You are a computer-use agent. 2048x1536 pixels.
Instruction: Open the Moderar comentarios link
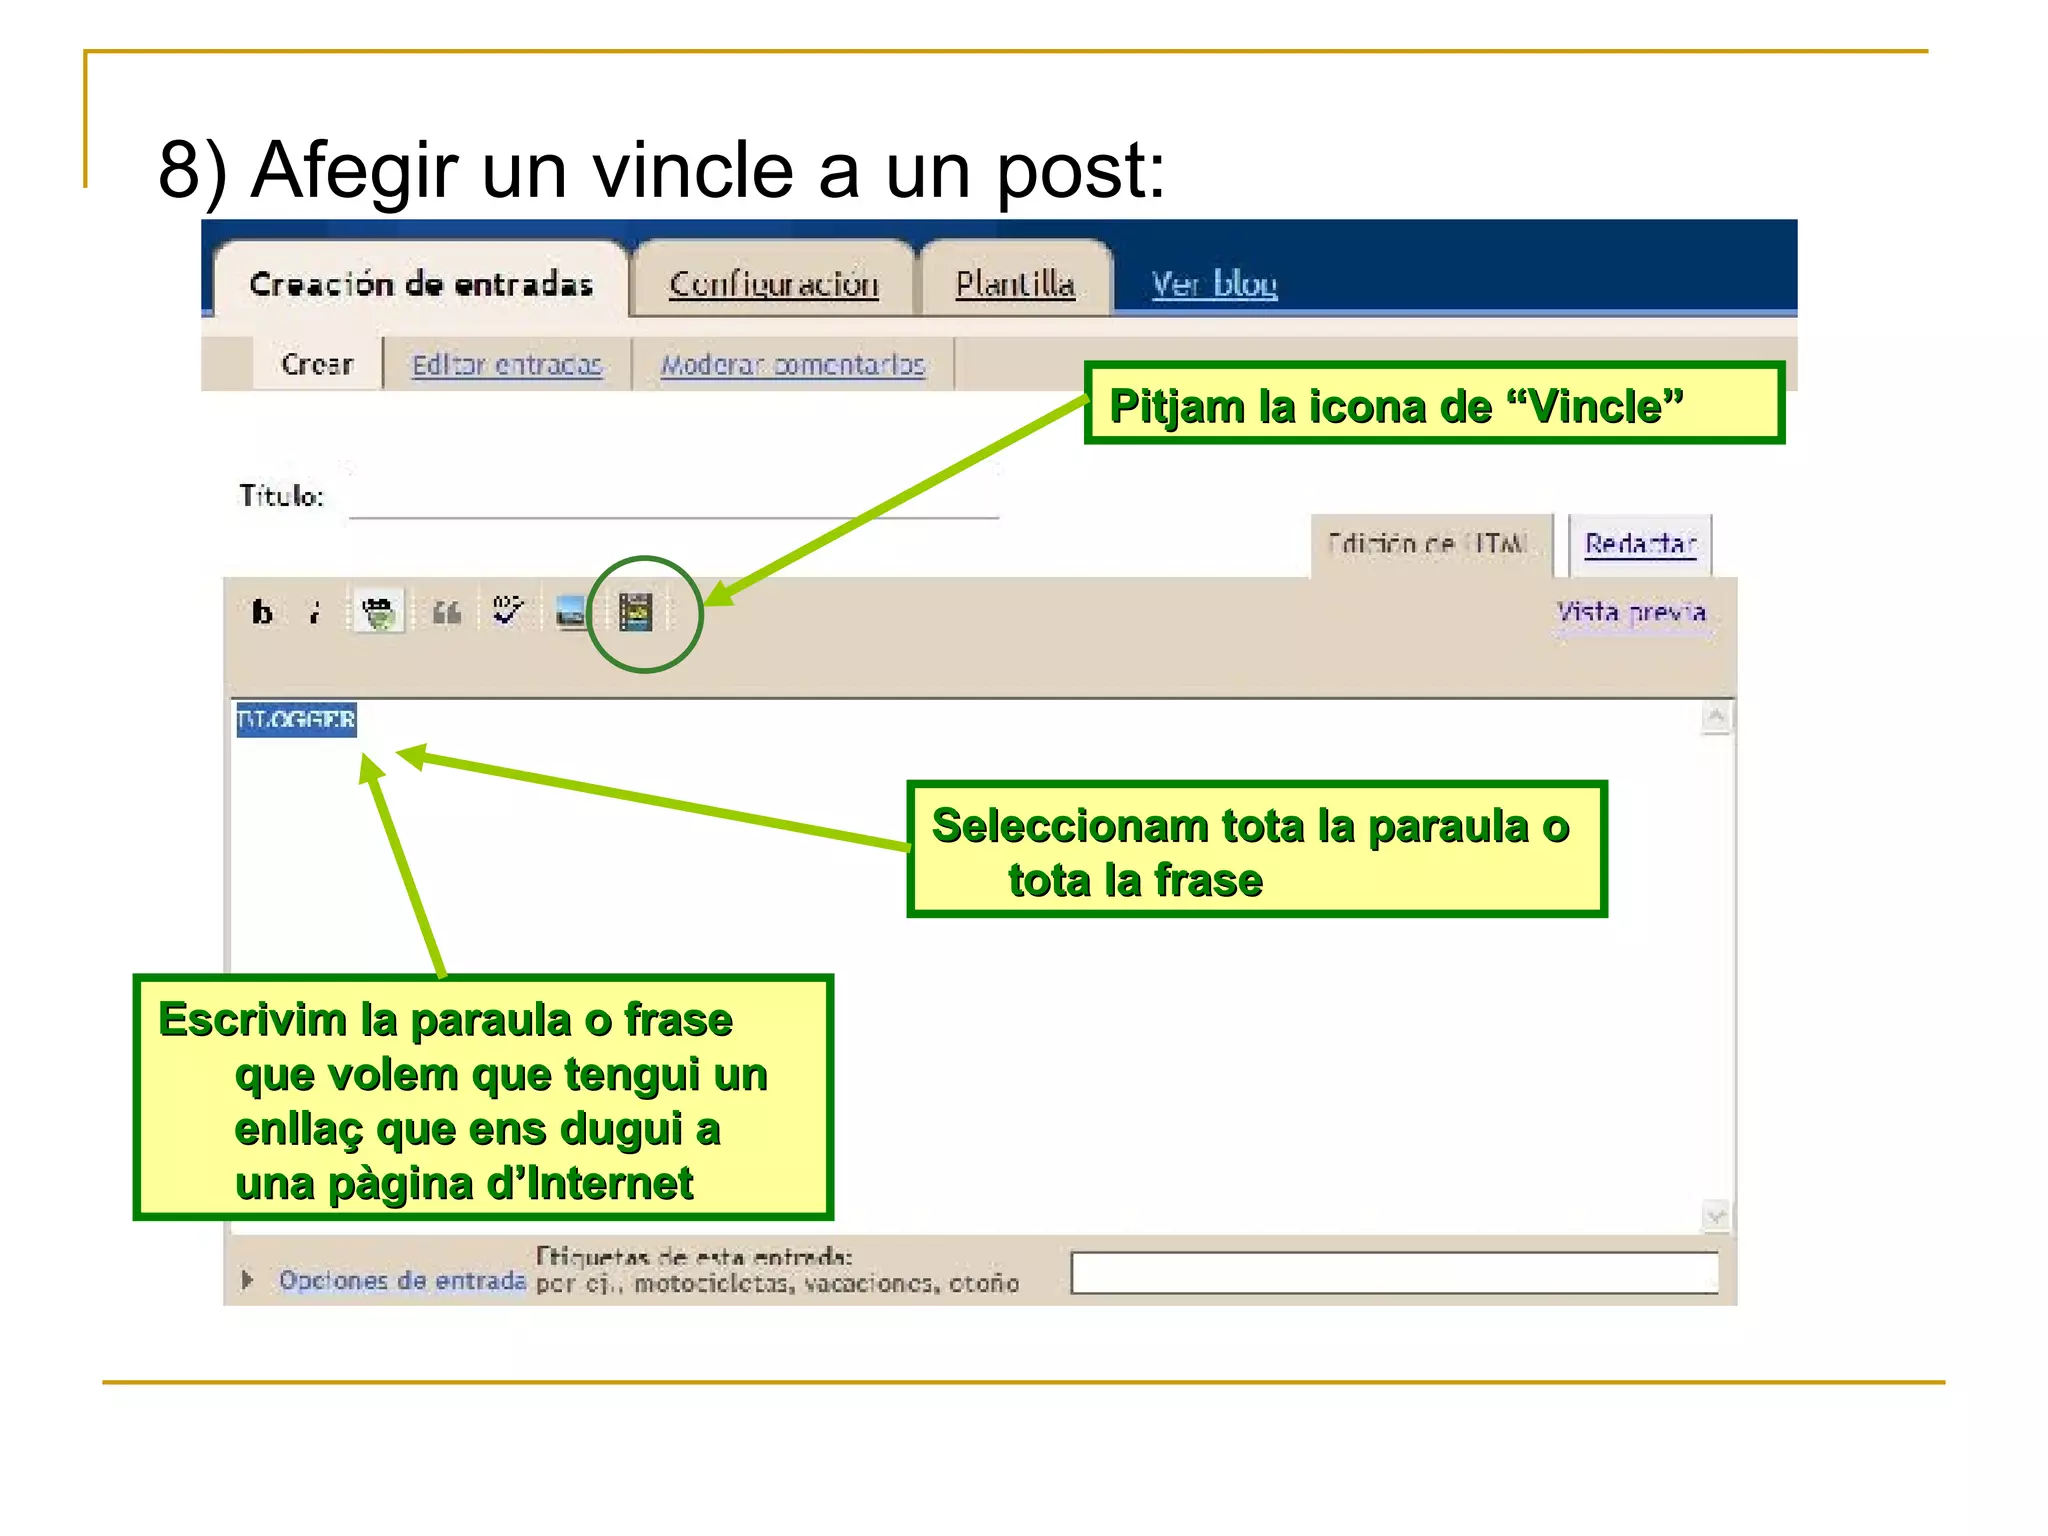tap(793, 365)
